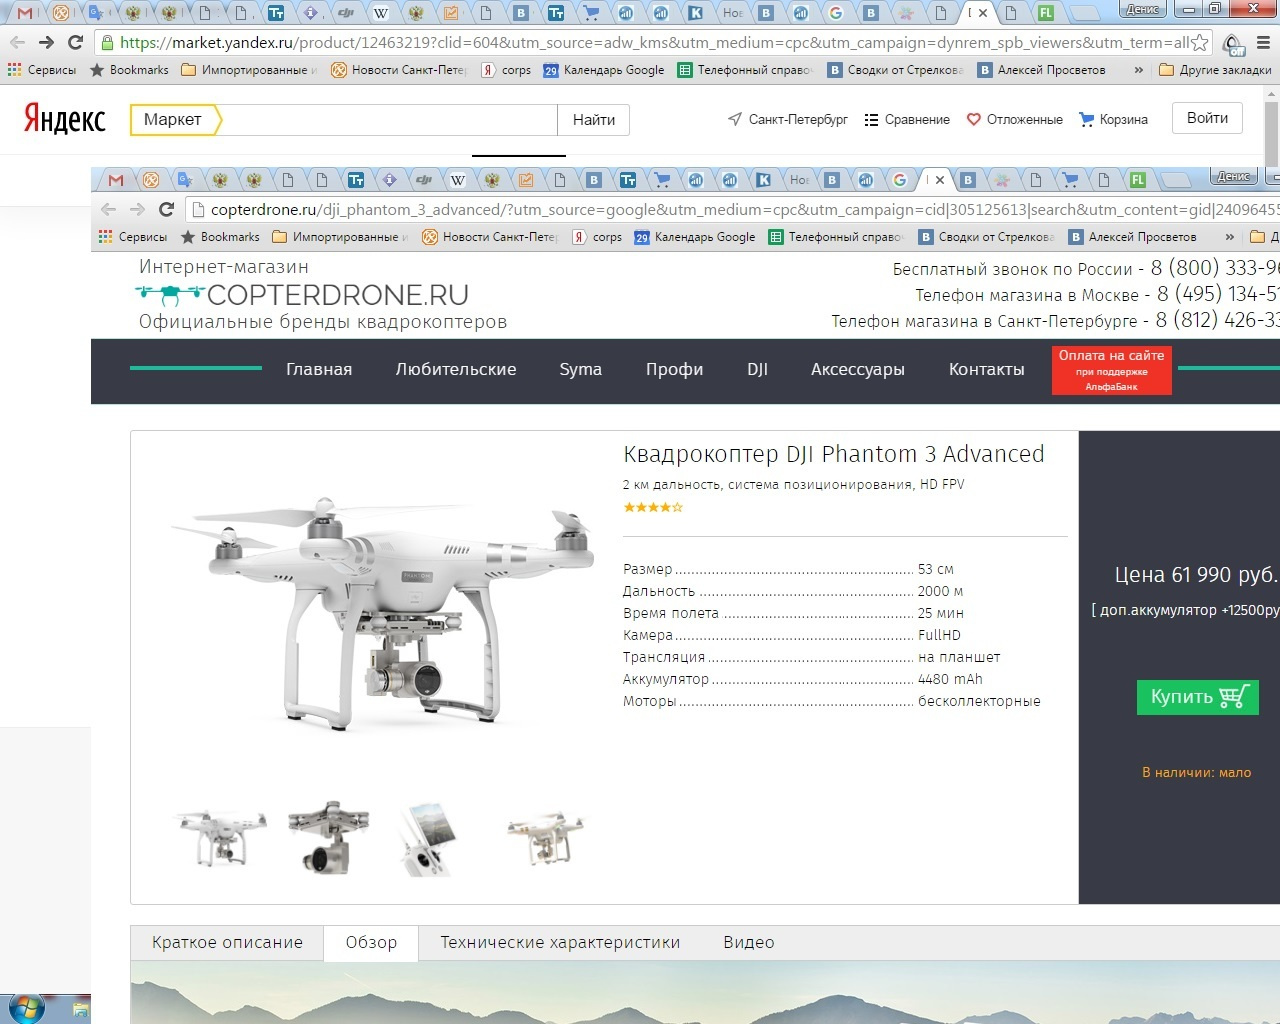Click the Аккумулятор 4480 mAh spec row
Image resolution: width=1280 pixels, height=1024 pixels.
point(803,679)
